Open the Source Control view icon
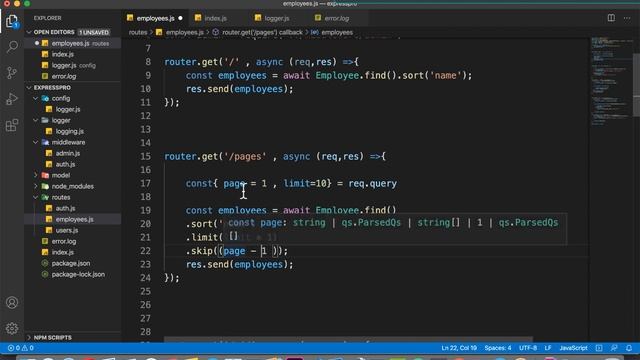The height and width of the screenshot is (360, 640). 12,73
